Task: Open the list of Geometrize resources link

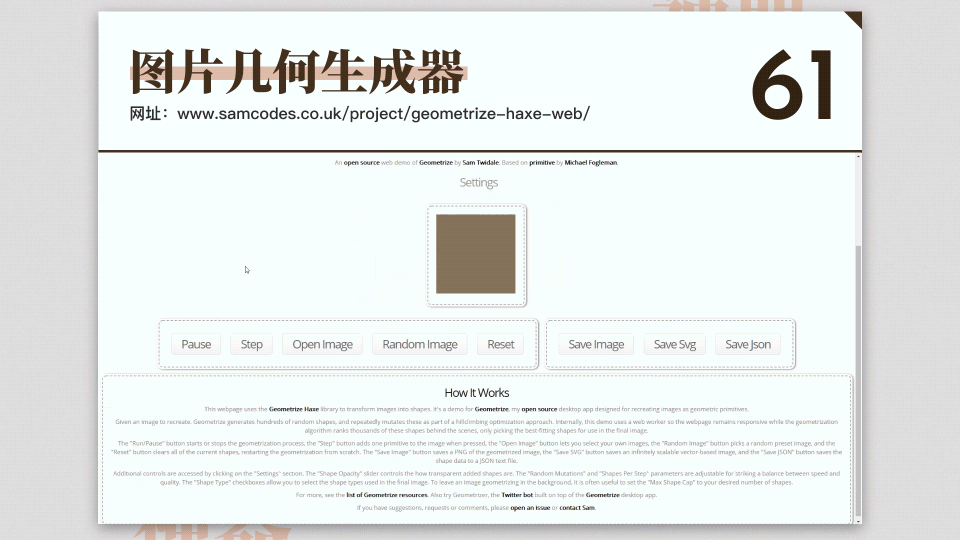Action: point(387,495)
